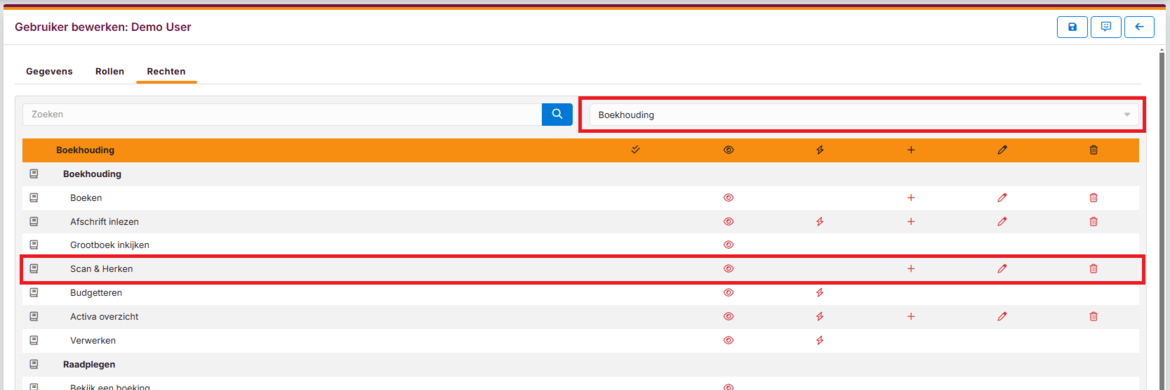Select the bold Boekhouding group row label
The image size is (1170, 390).
tap(93, 174)
